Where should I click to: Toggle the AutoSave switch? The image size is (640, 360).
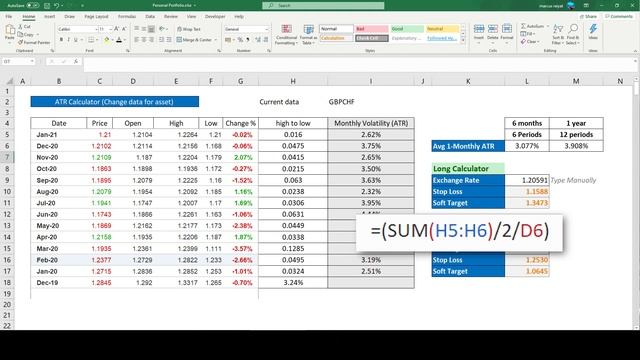pyautogui.click(x=32, y=6)
